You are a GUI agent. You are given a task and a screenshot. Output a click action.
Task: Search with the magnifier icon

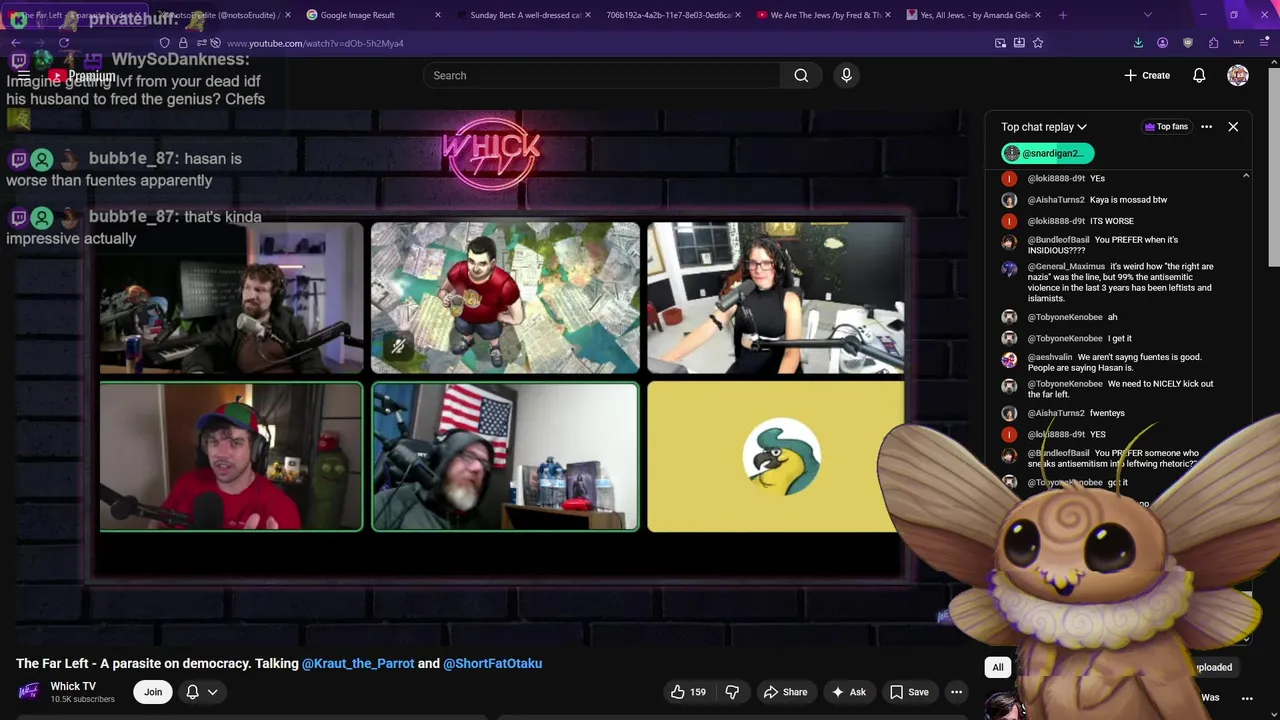click(801, 75)
